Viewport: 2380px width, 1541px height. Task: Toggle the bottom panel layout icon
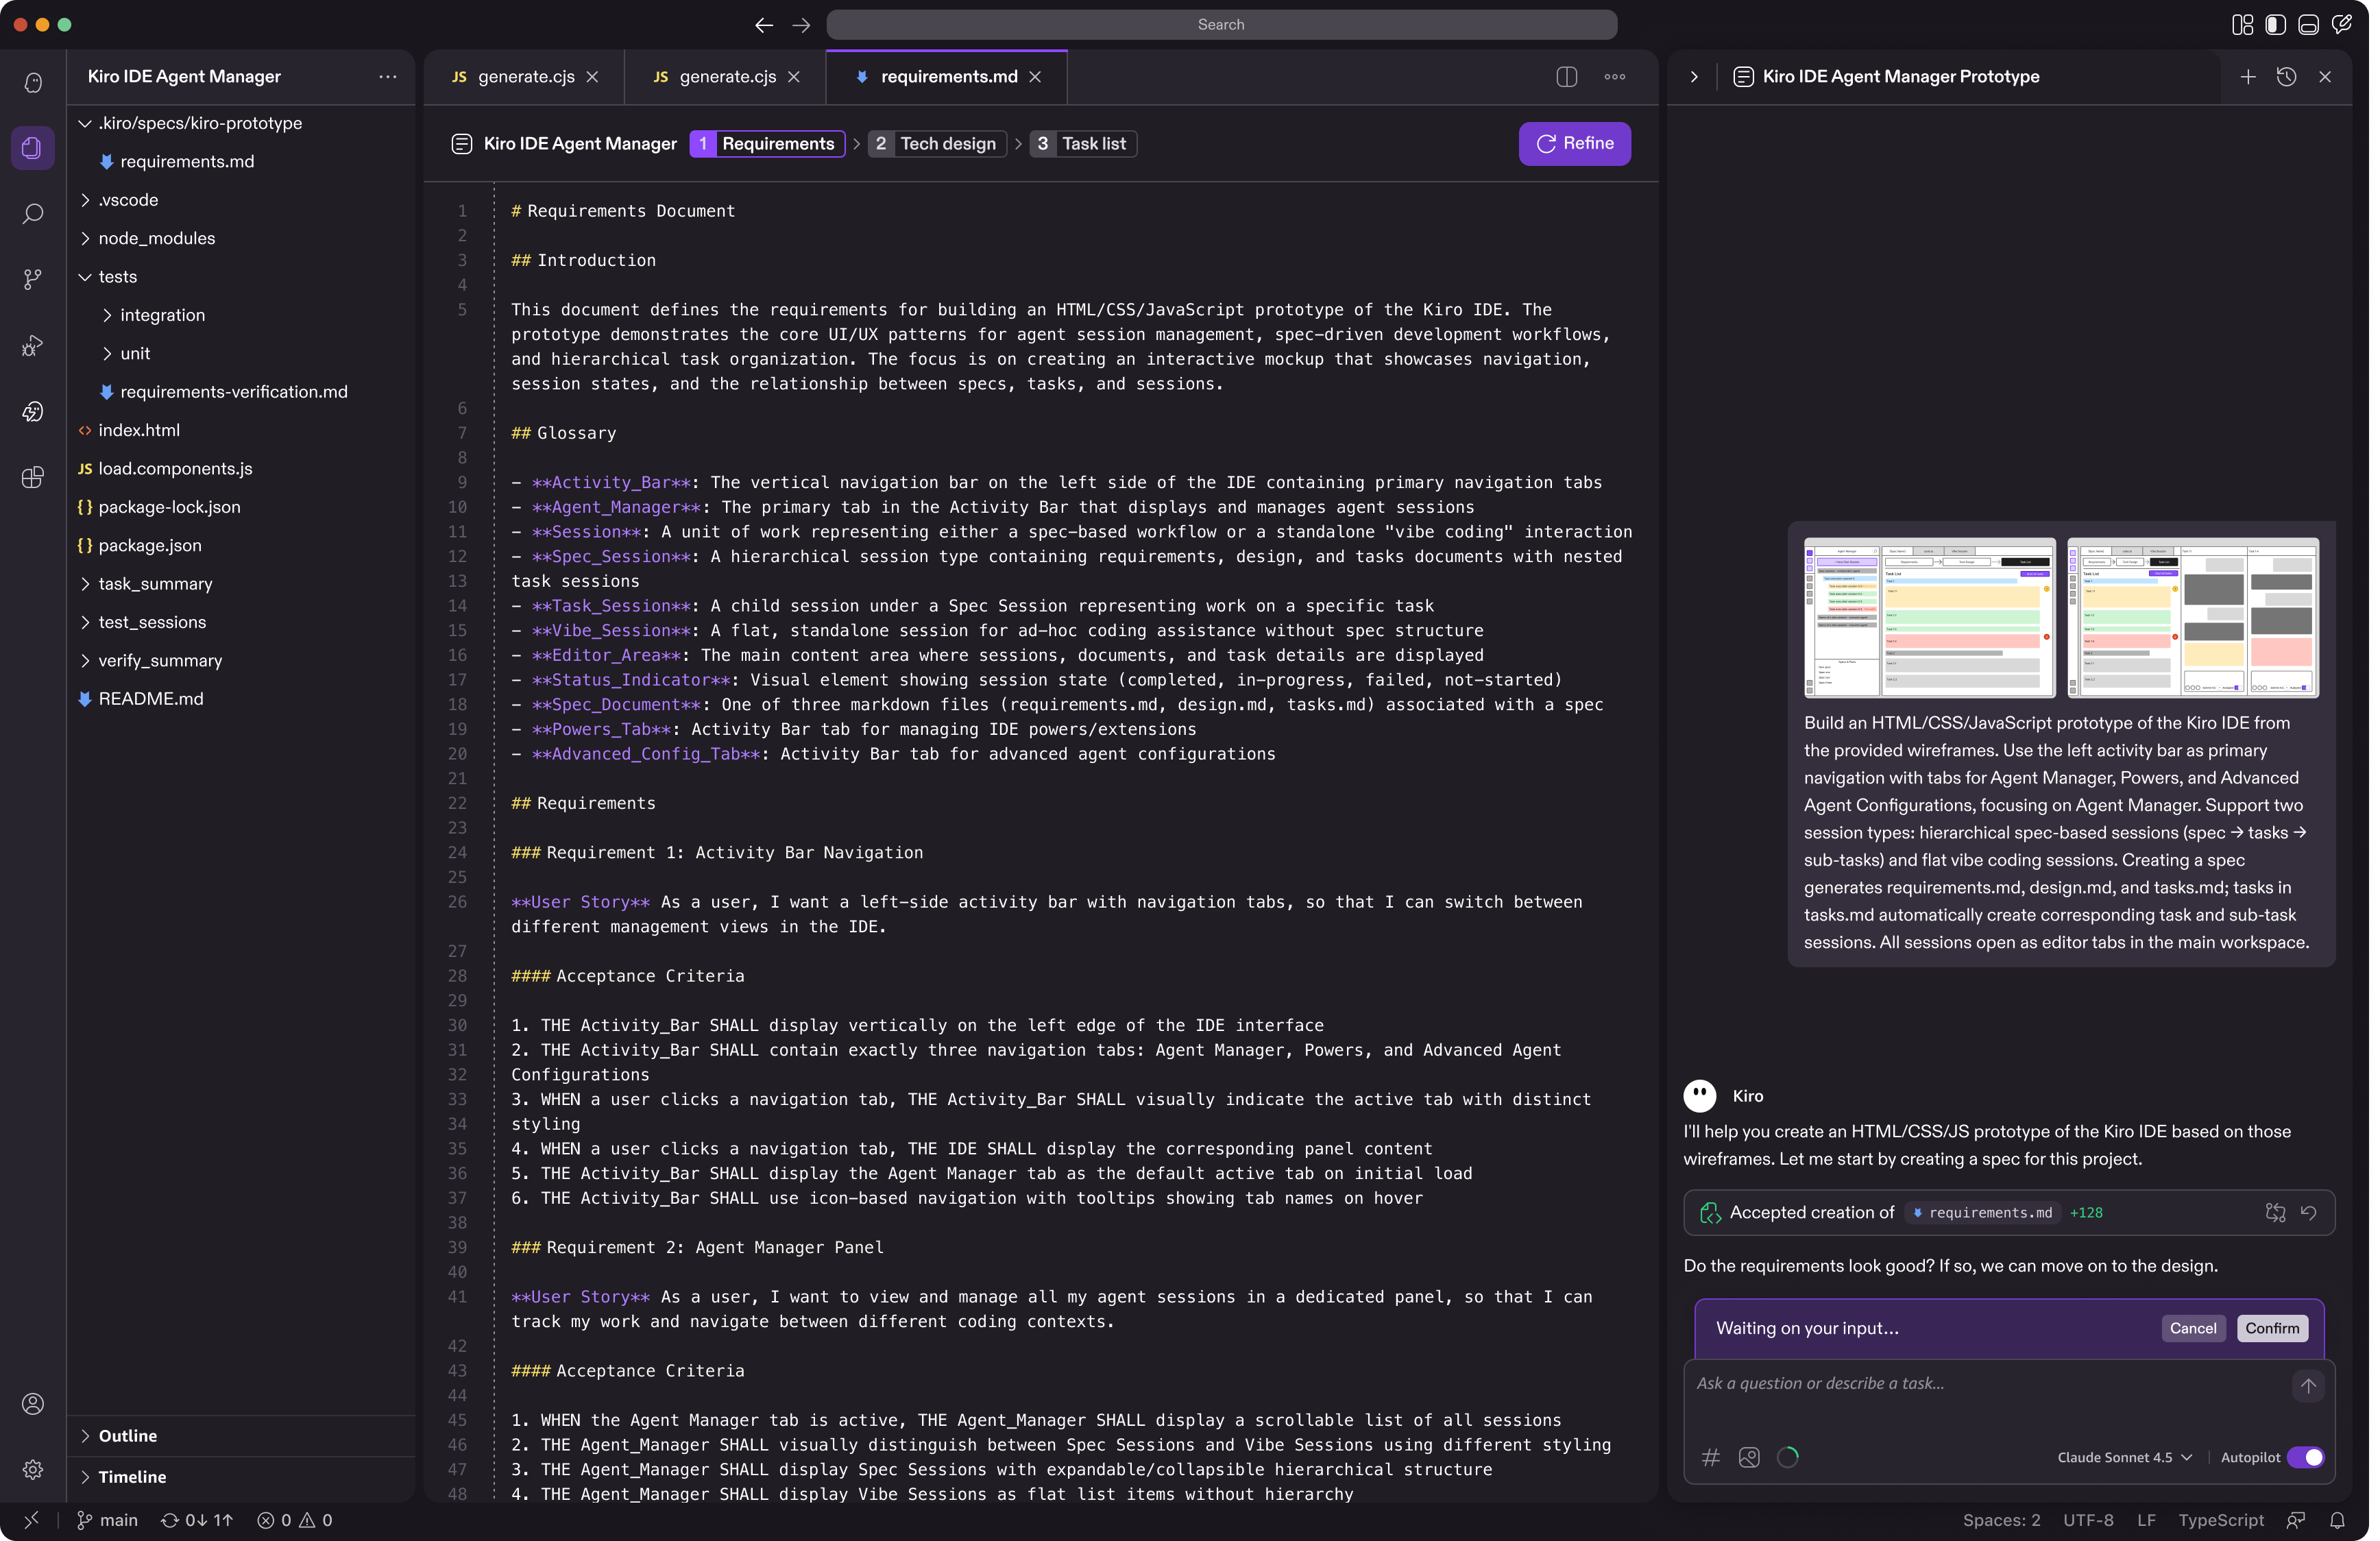point(2308,25)
